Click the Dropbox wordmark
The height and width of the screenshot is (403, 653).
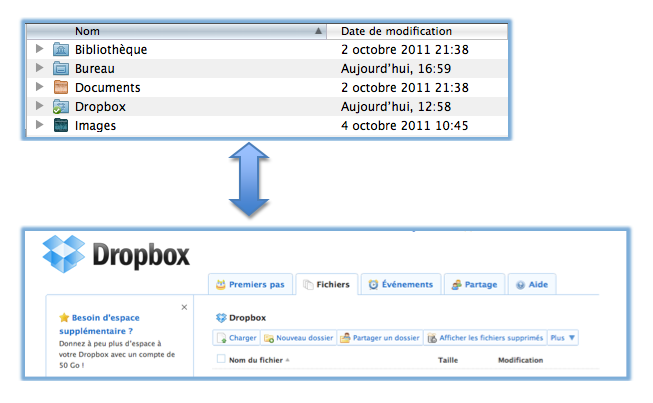(141, 256)
